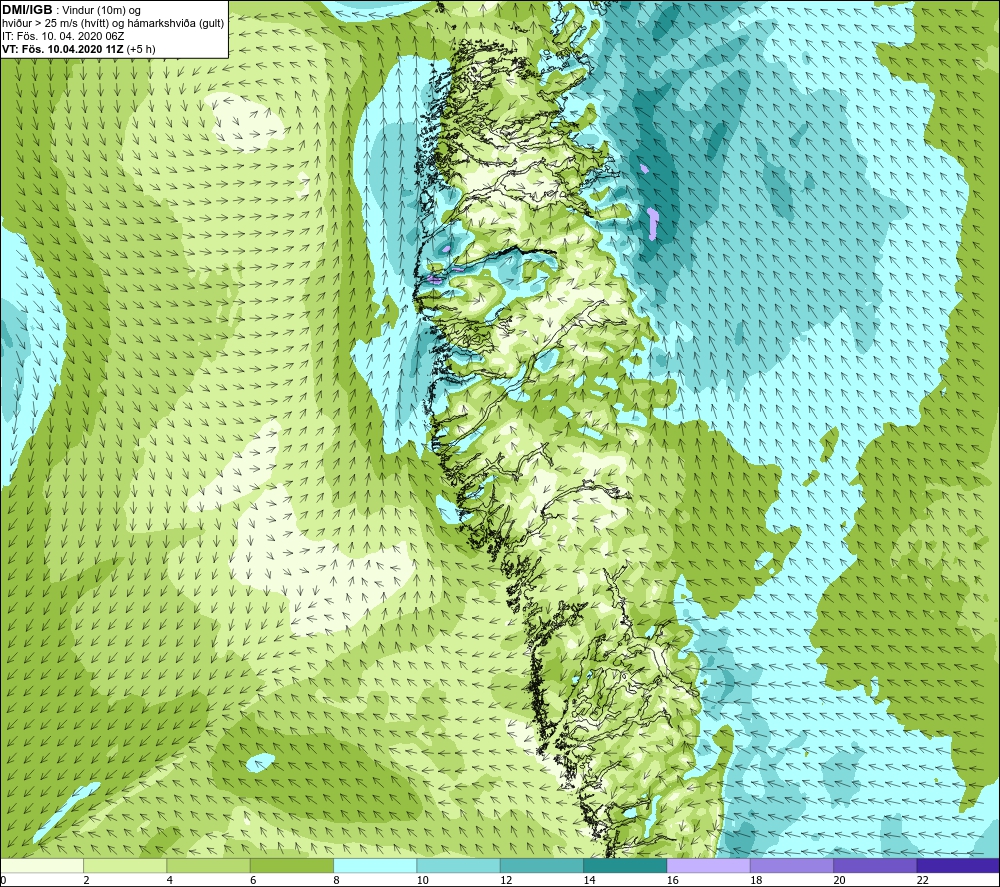
Task: Click the legend scale label '14'
Action: [589, 880]
